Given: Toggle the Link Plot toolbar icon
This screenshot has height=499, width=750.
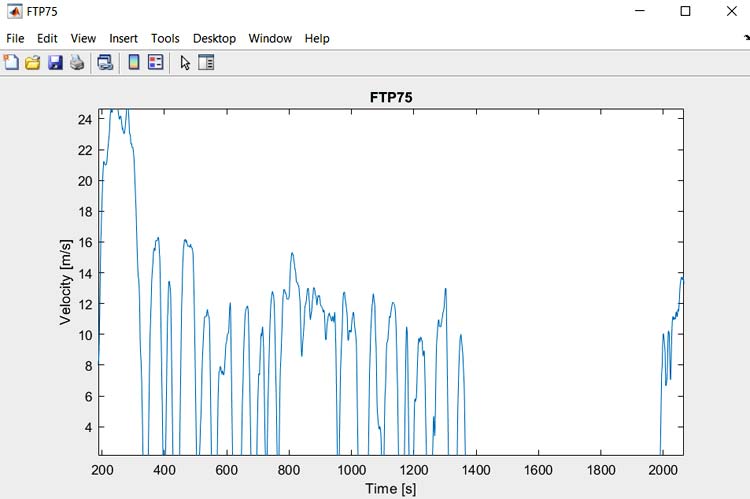Looking at the screenshot, I should tap(105, 62).
